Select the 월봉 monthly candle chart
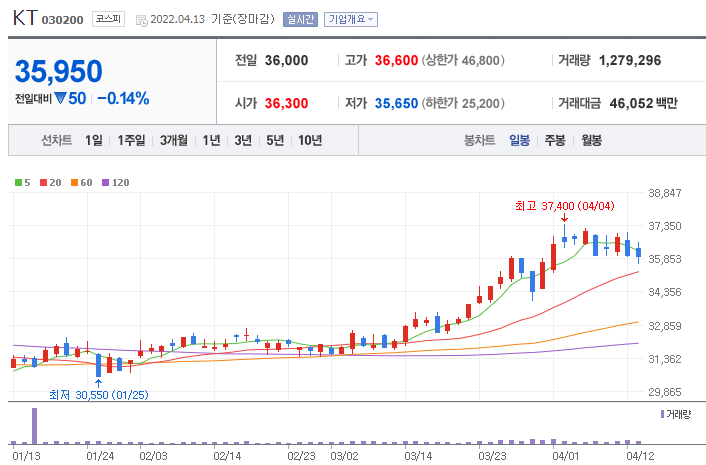Image resolution: width=706 pixels, height=465 pixels. [x=591, y=140]
